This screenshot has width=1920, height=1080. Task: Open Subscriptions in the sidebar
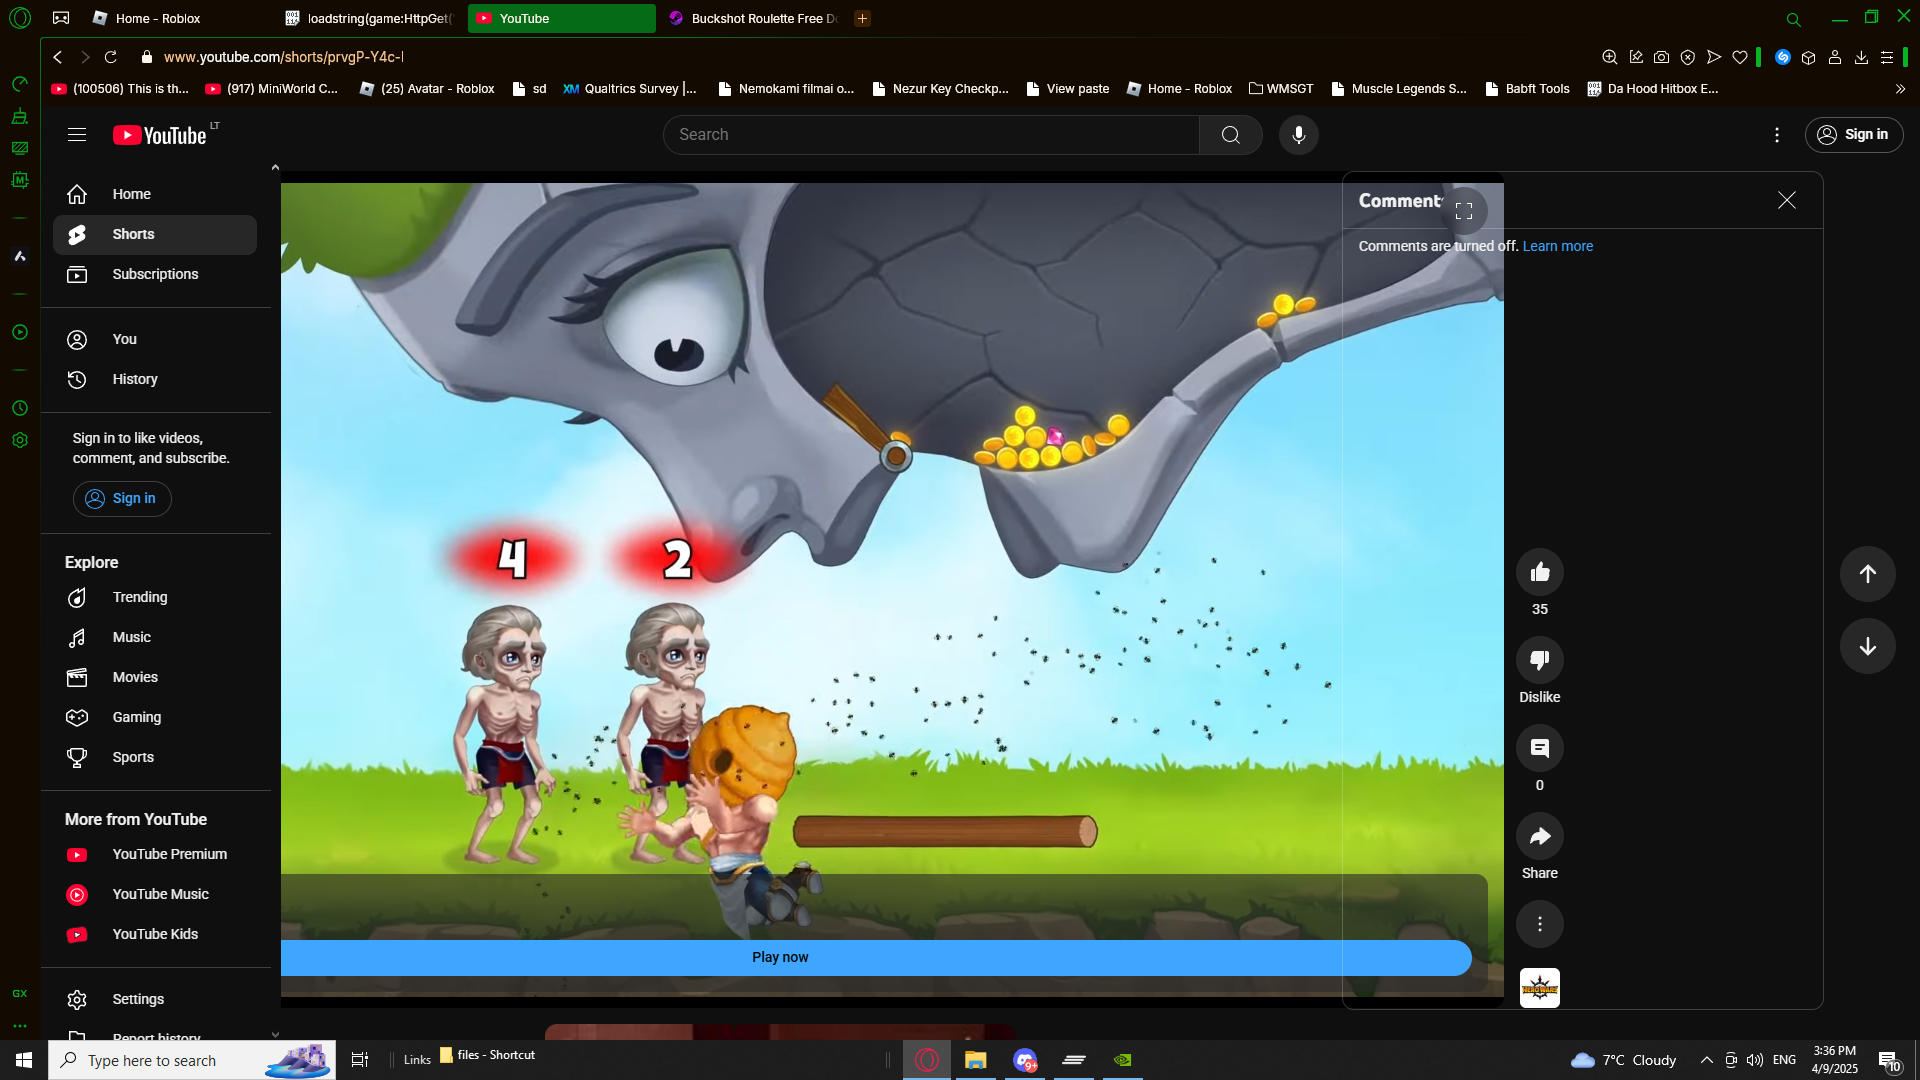click(x=155, y=274)
